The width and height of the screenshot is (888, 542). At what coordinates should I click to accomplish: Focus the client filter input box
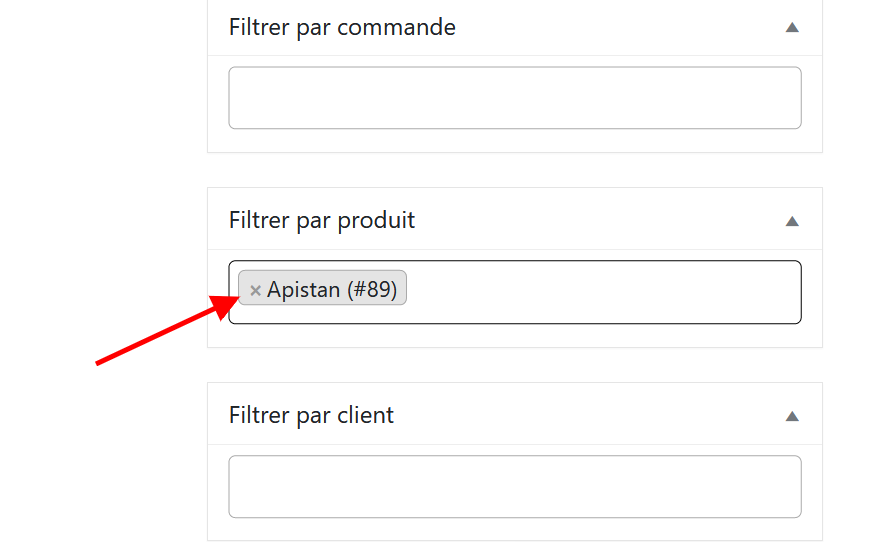tap(514, 487)
